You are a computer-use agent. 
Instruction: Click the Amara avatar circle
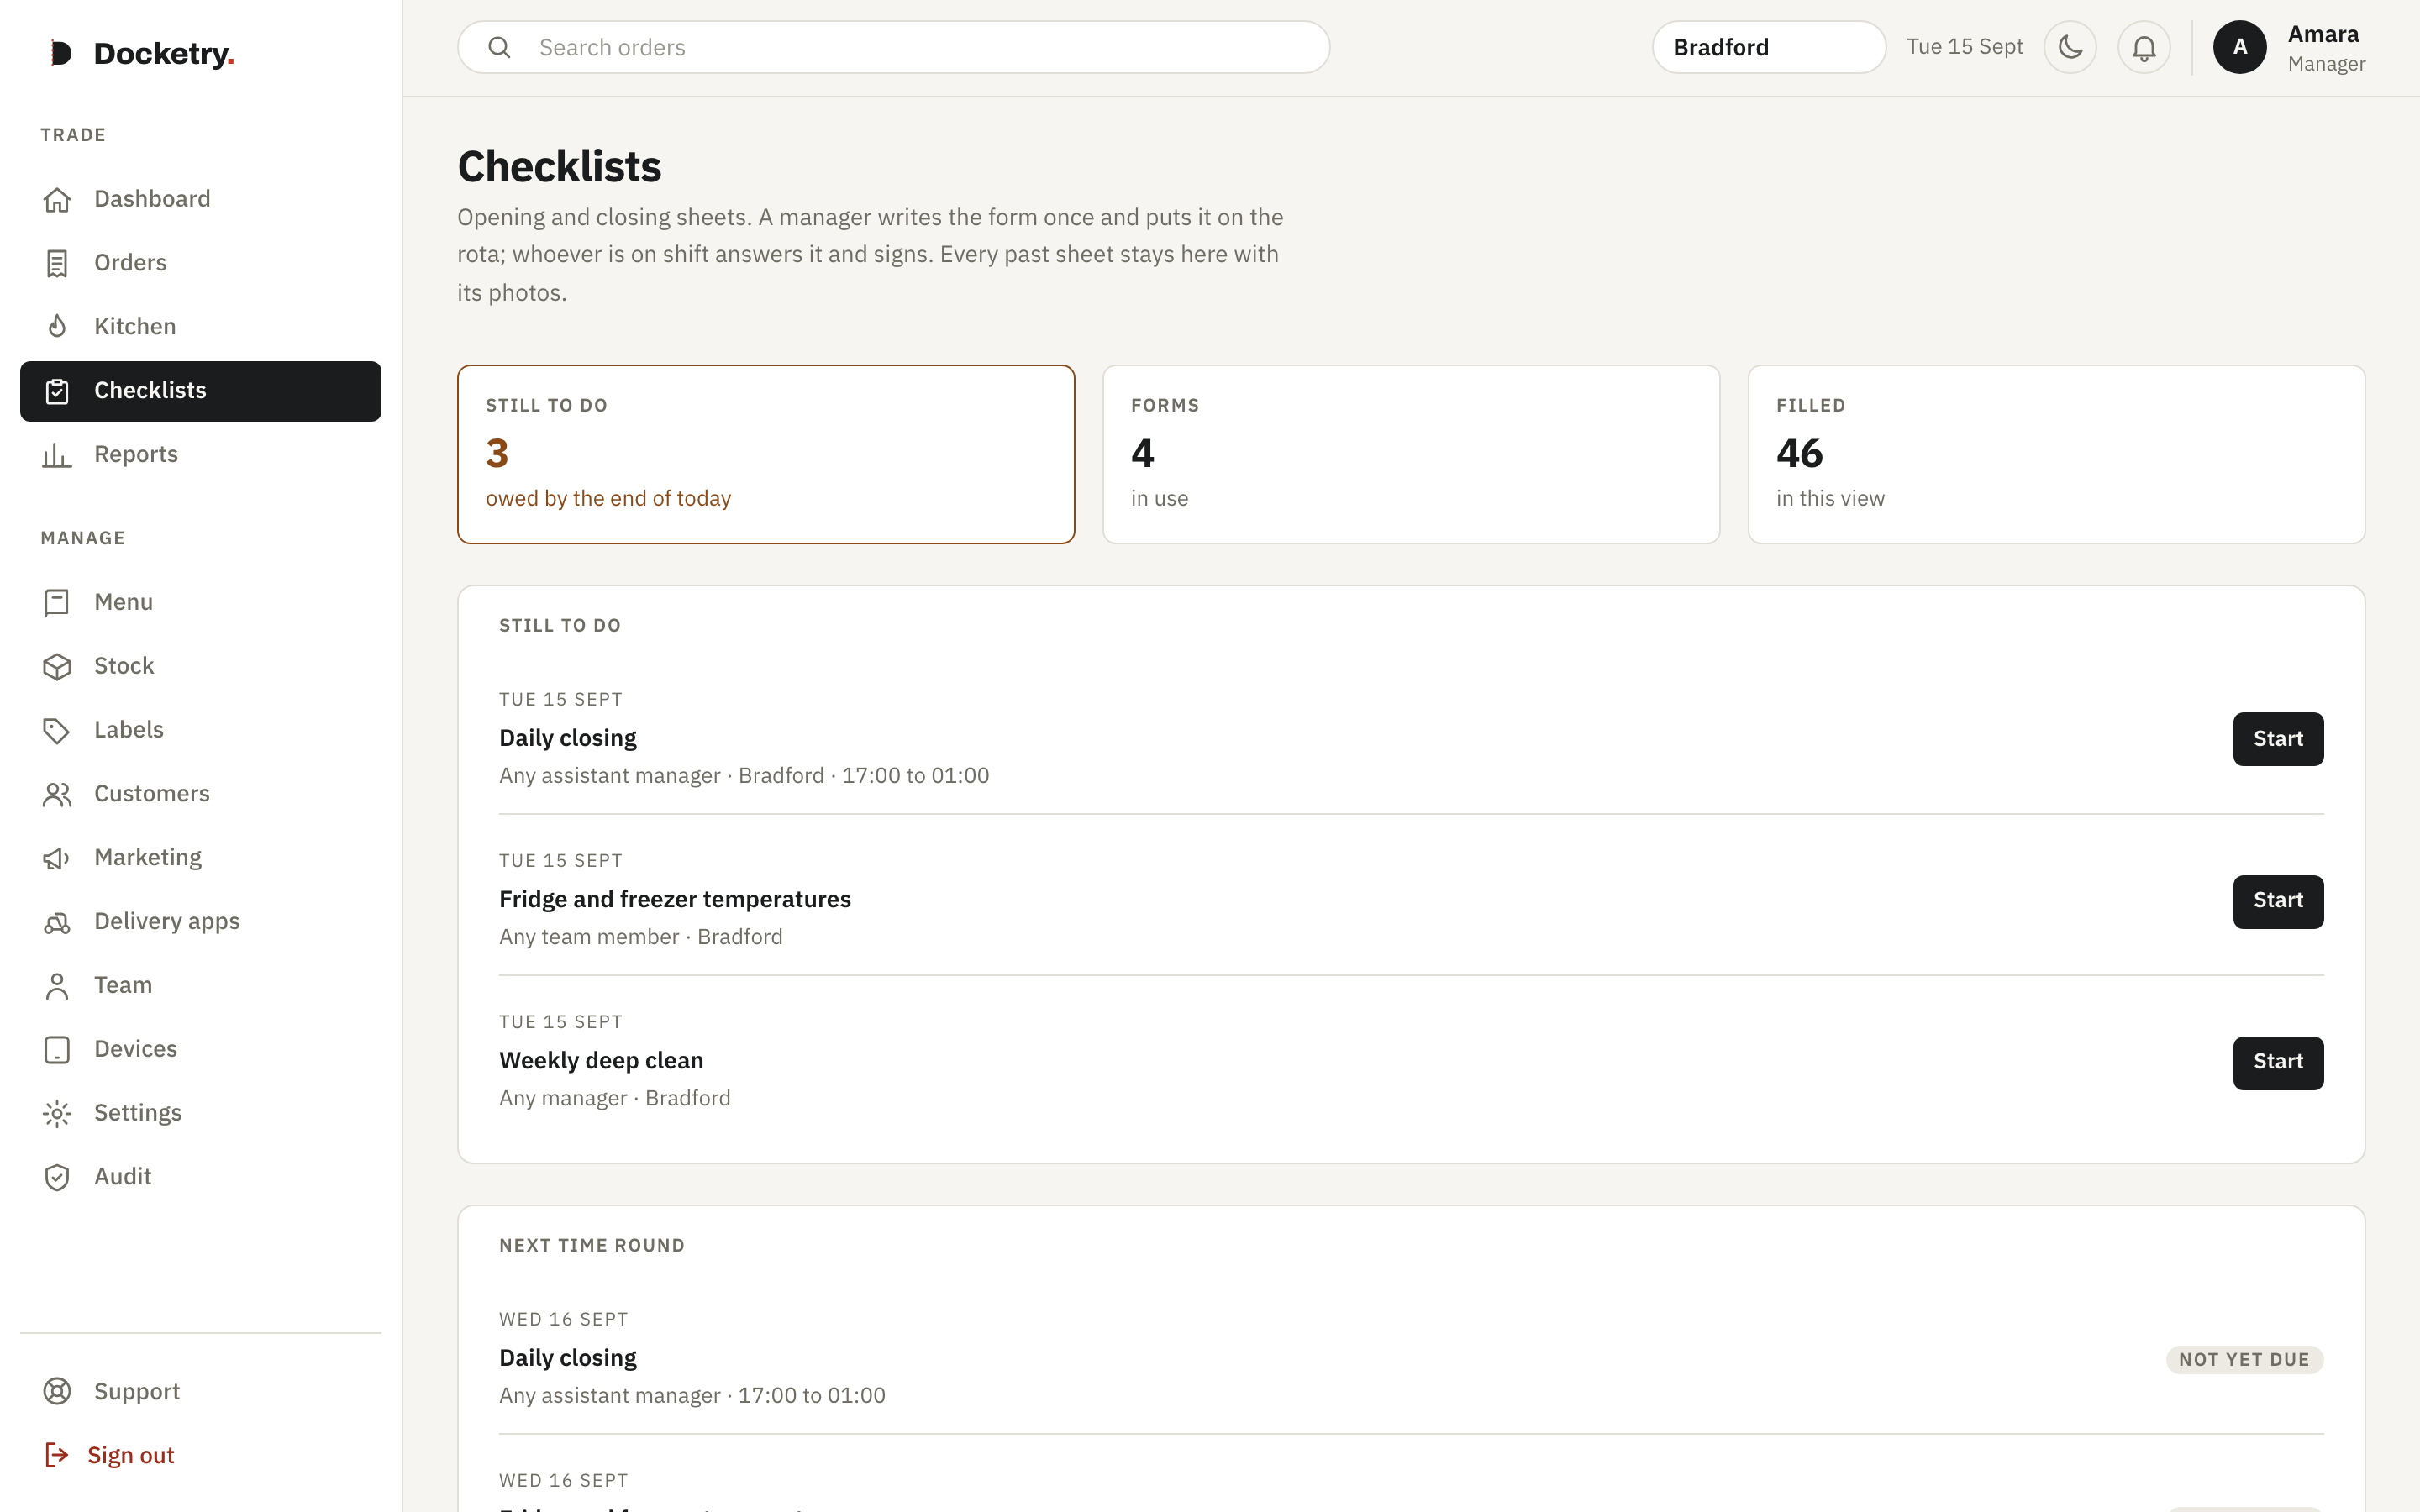point(2240,47)
